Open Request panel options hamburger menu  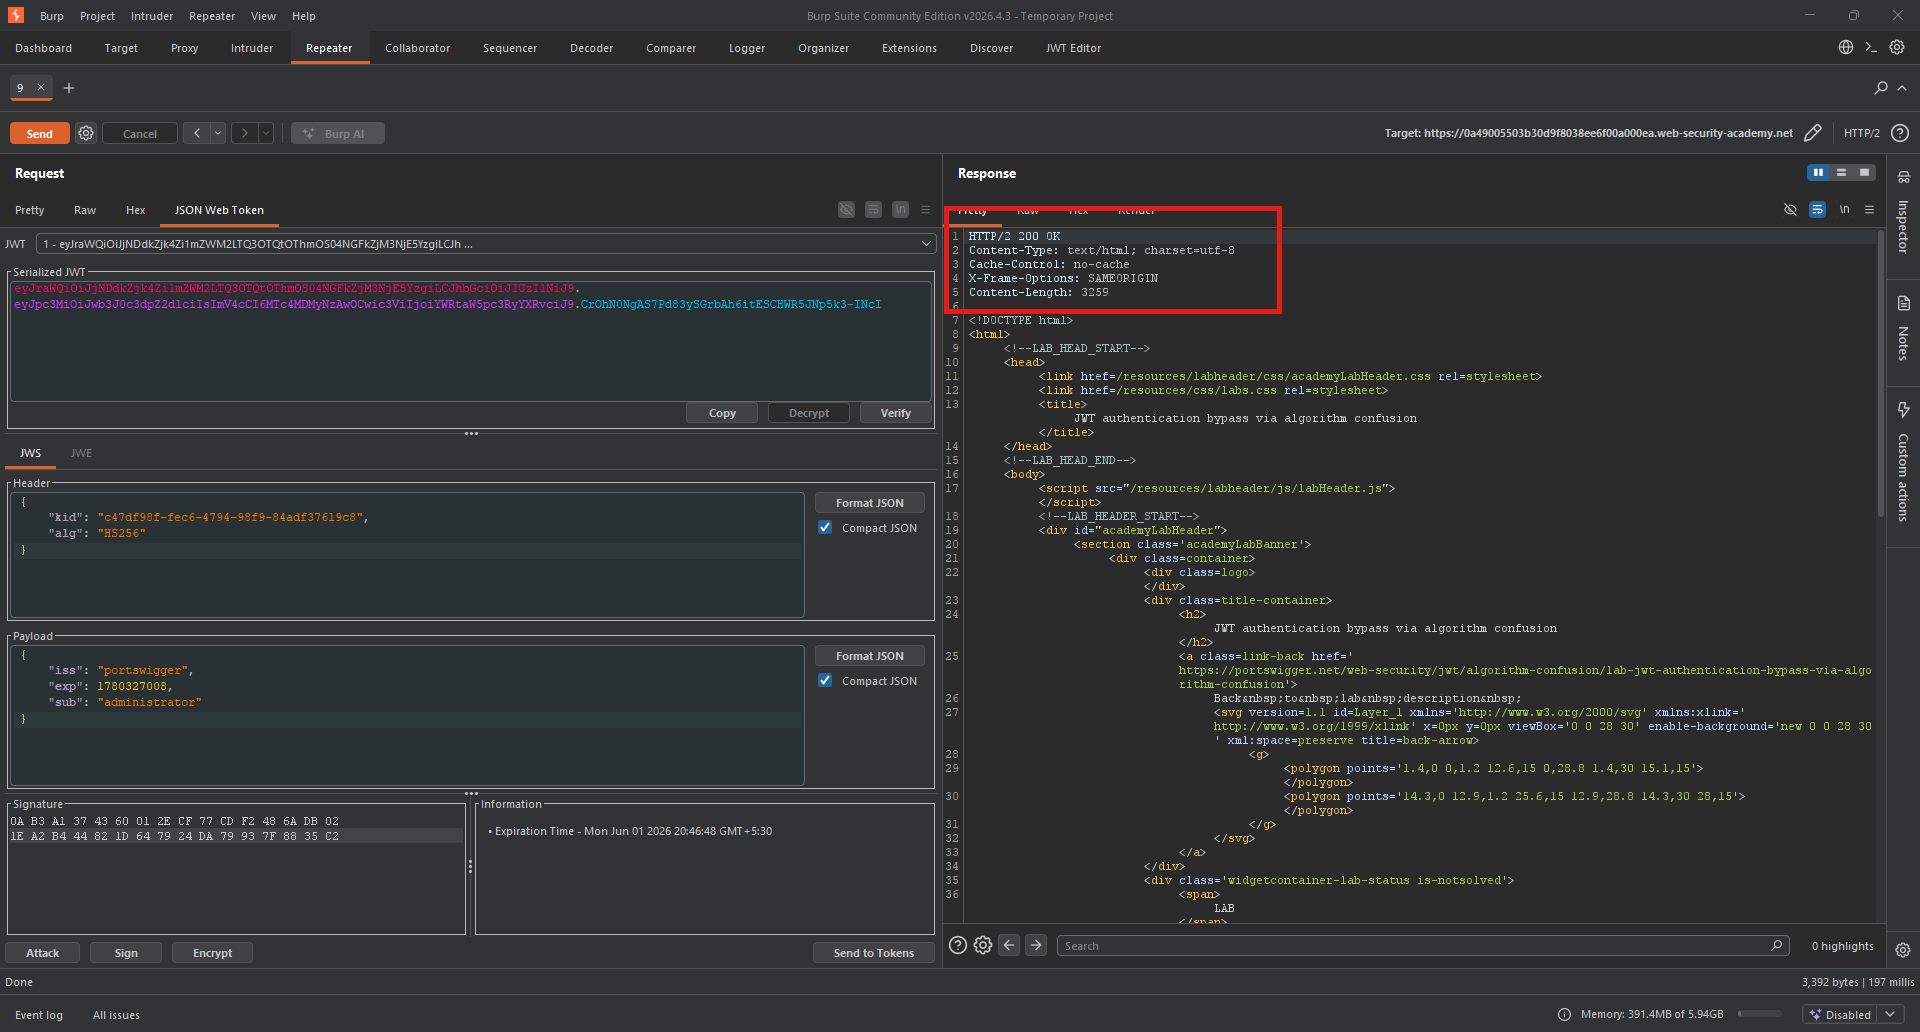[925, 209]
